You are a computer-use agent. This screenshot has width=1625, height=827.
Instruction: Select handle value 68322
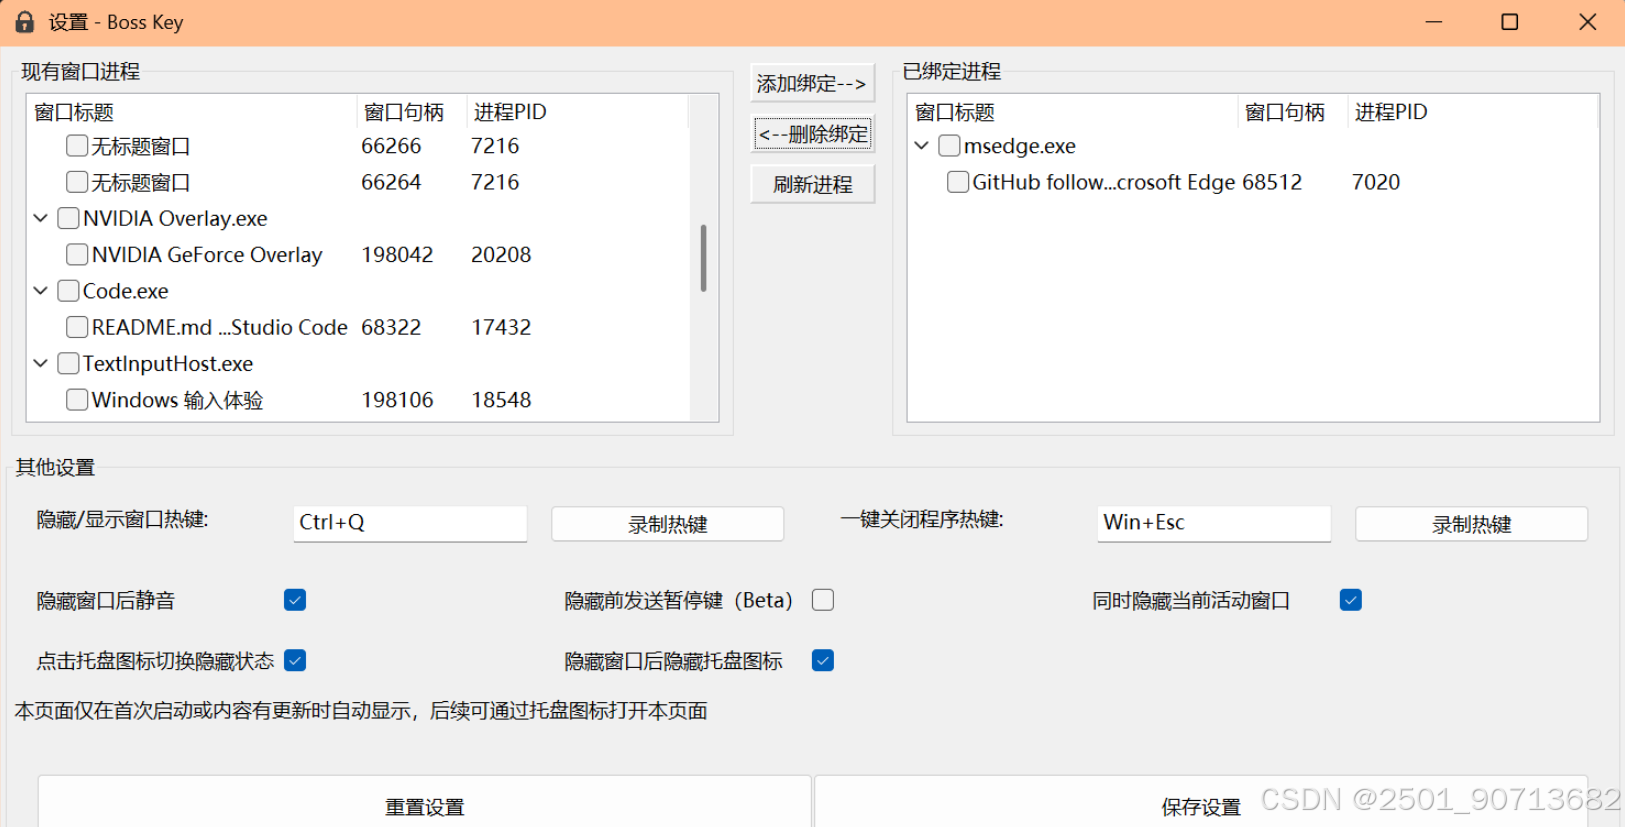pyautogui.click(x=391, y=327)
